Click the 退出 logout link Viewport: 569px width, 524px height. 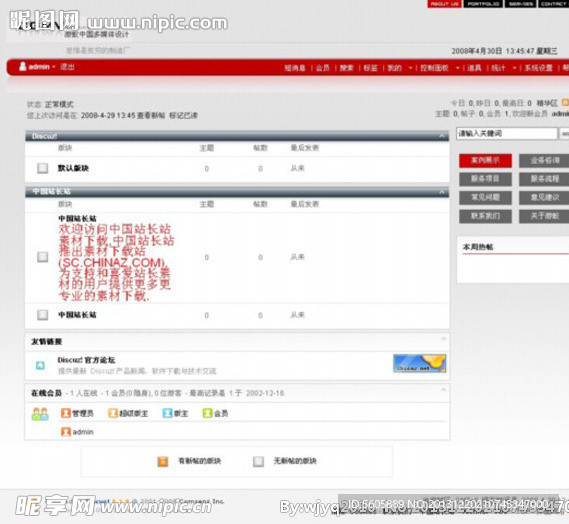click(x=67, y=67)
